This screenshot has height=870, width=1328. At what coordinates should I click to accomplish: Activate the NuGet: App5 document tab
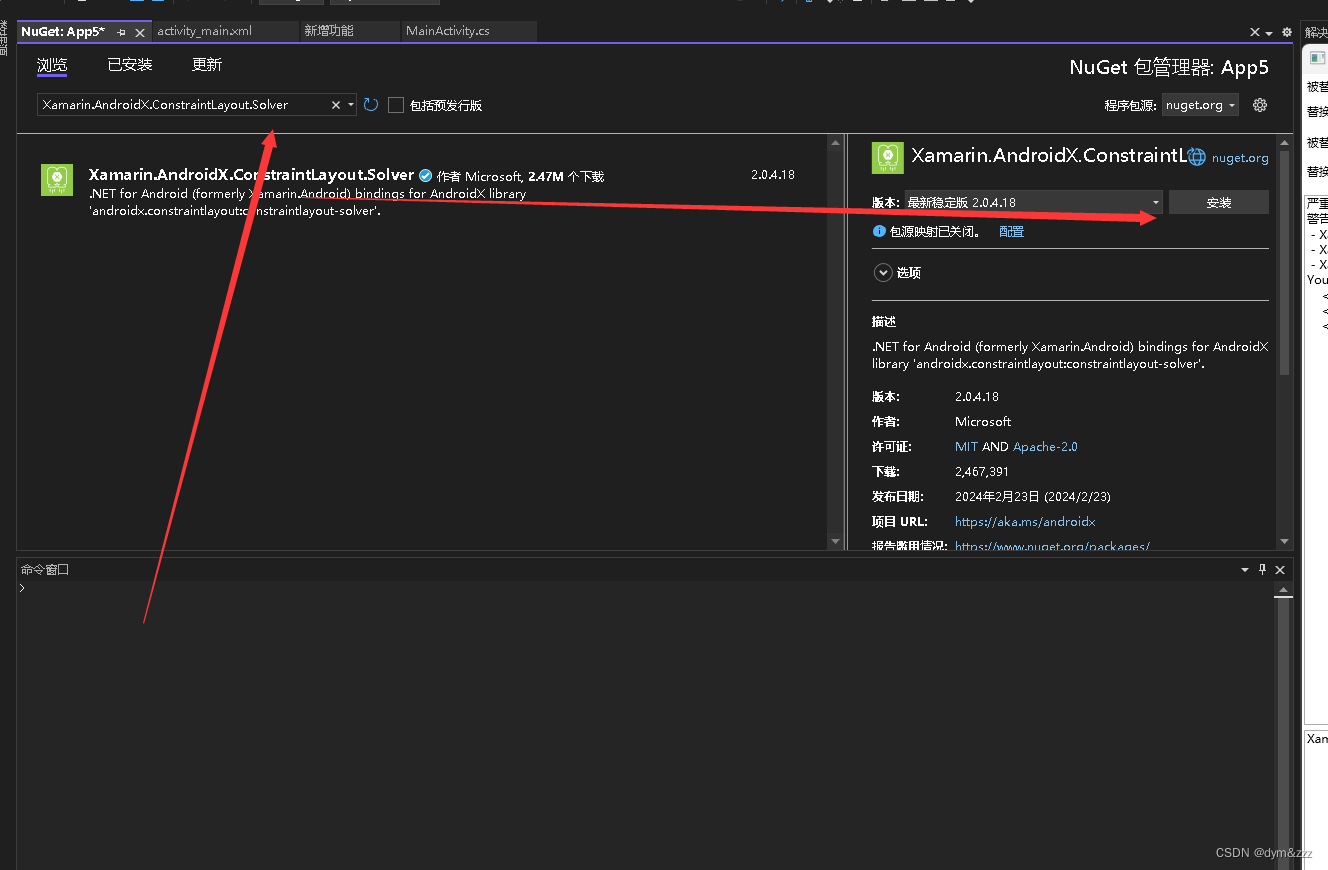tap(63, 32)
